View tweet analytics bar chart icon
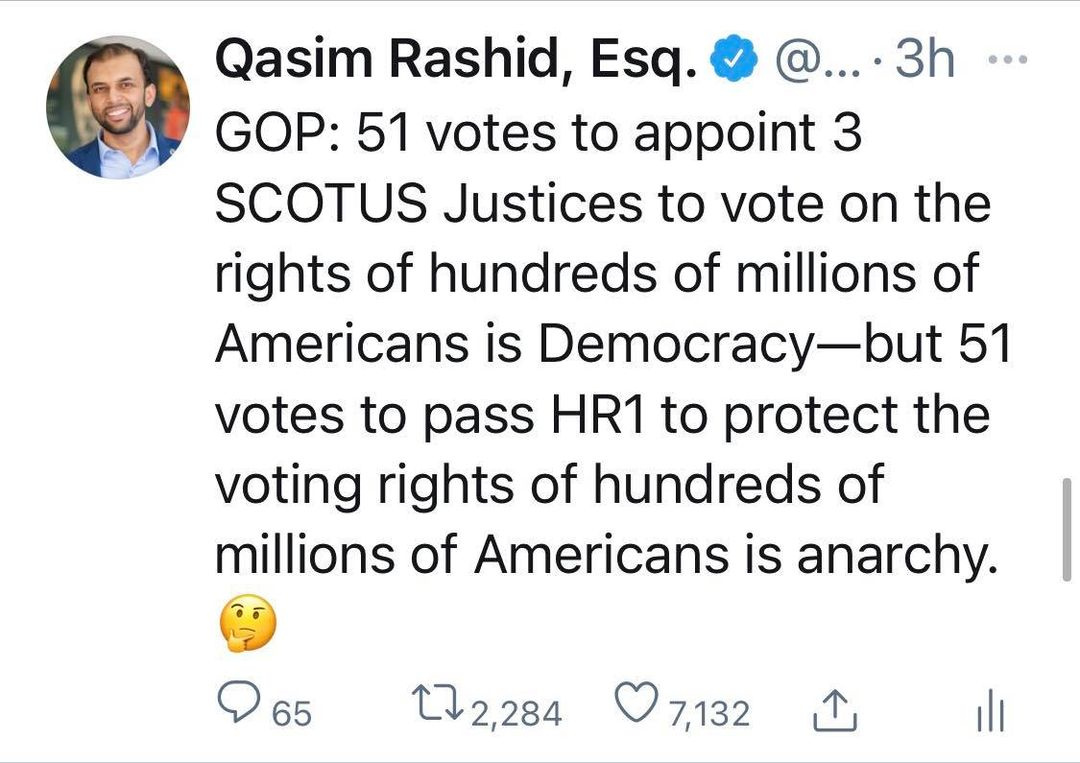The height and width of the screenshot is (763, 1080). pos(990,711)
